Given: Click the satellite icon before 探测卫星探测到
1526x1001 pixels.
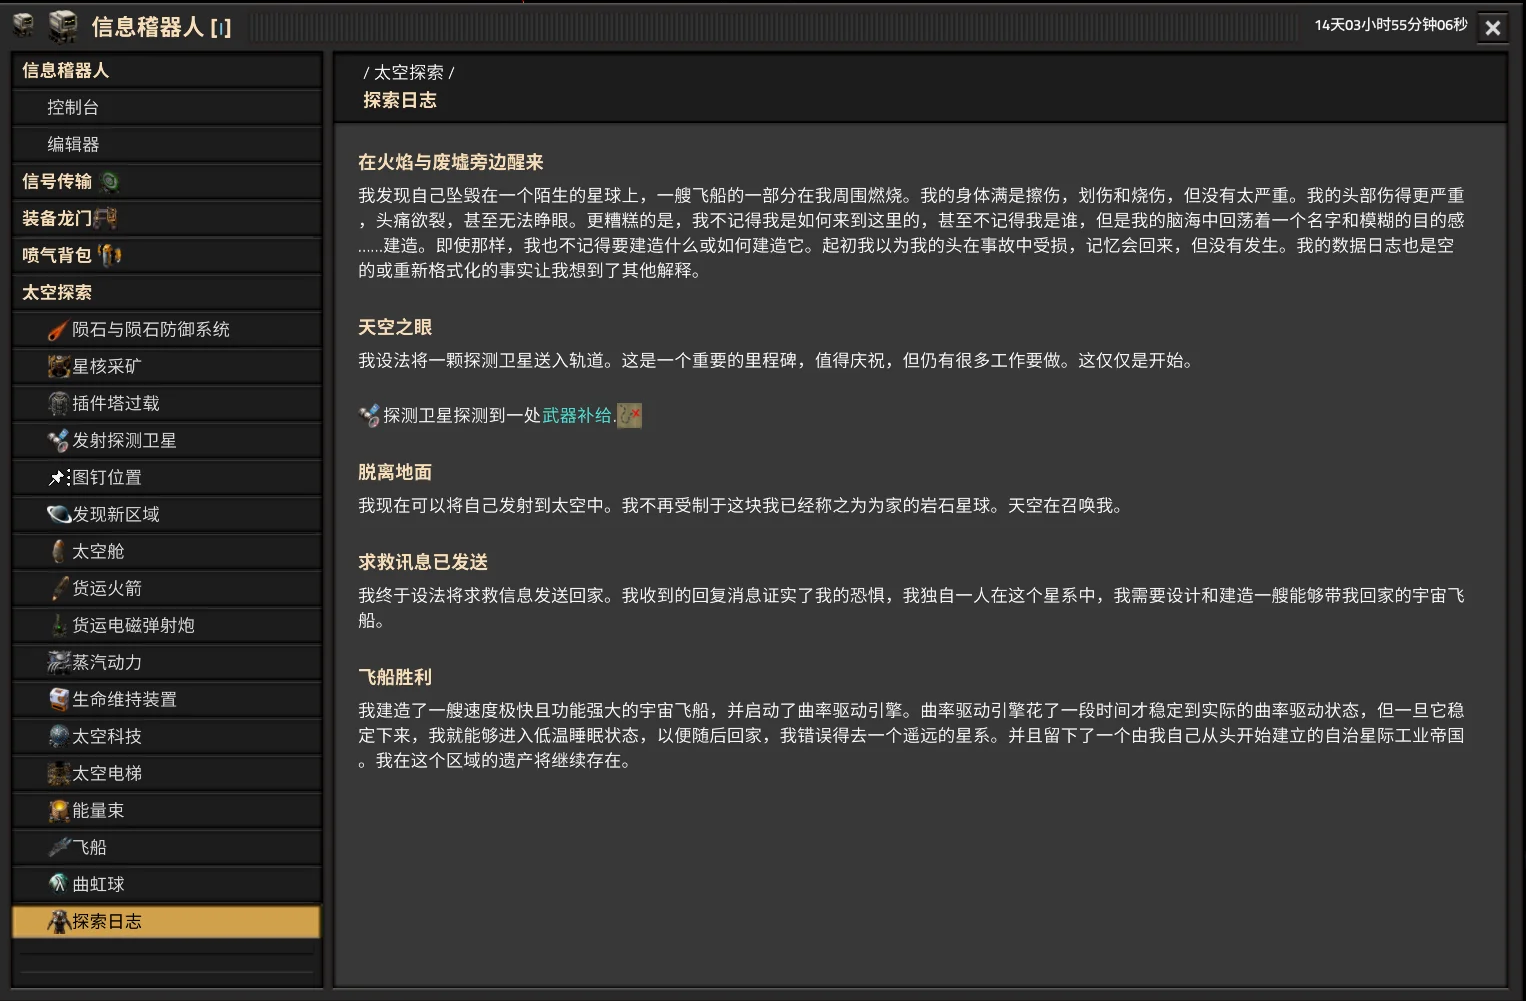Looking at the screenshot, I should pyautogui.click(x=369, y=416).
